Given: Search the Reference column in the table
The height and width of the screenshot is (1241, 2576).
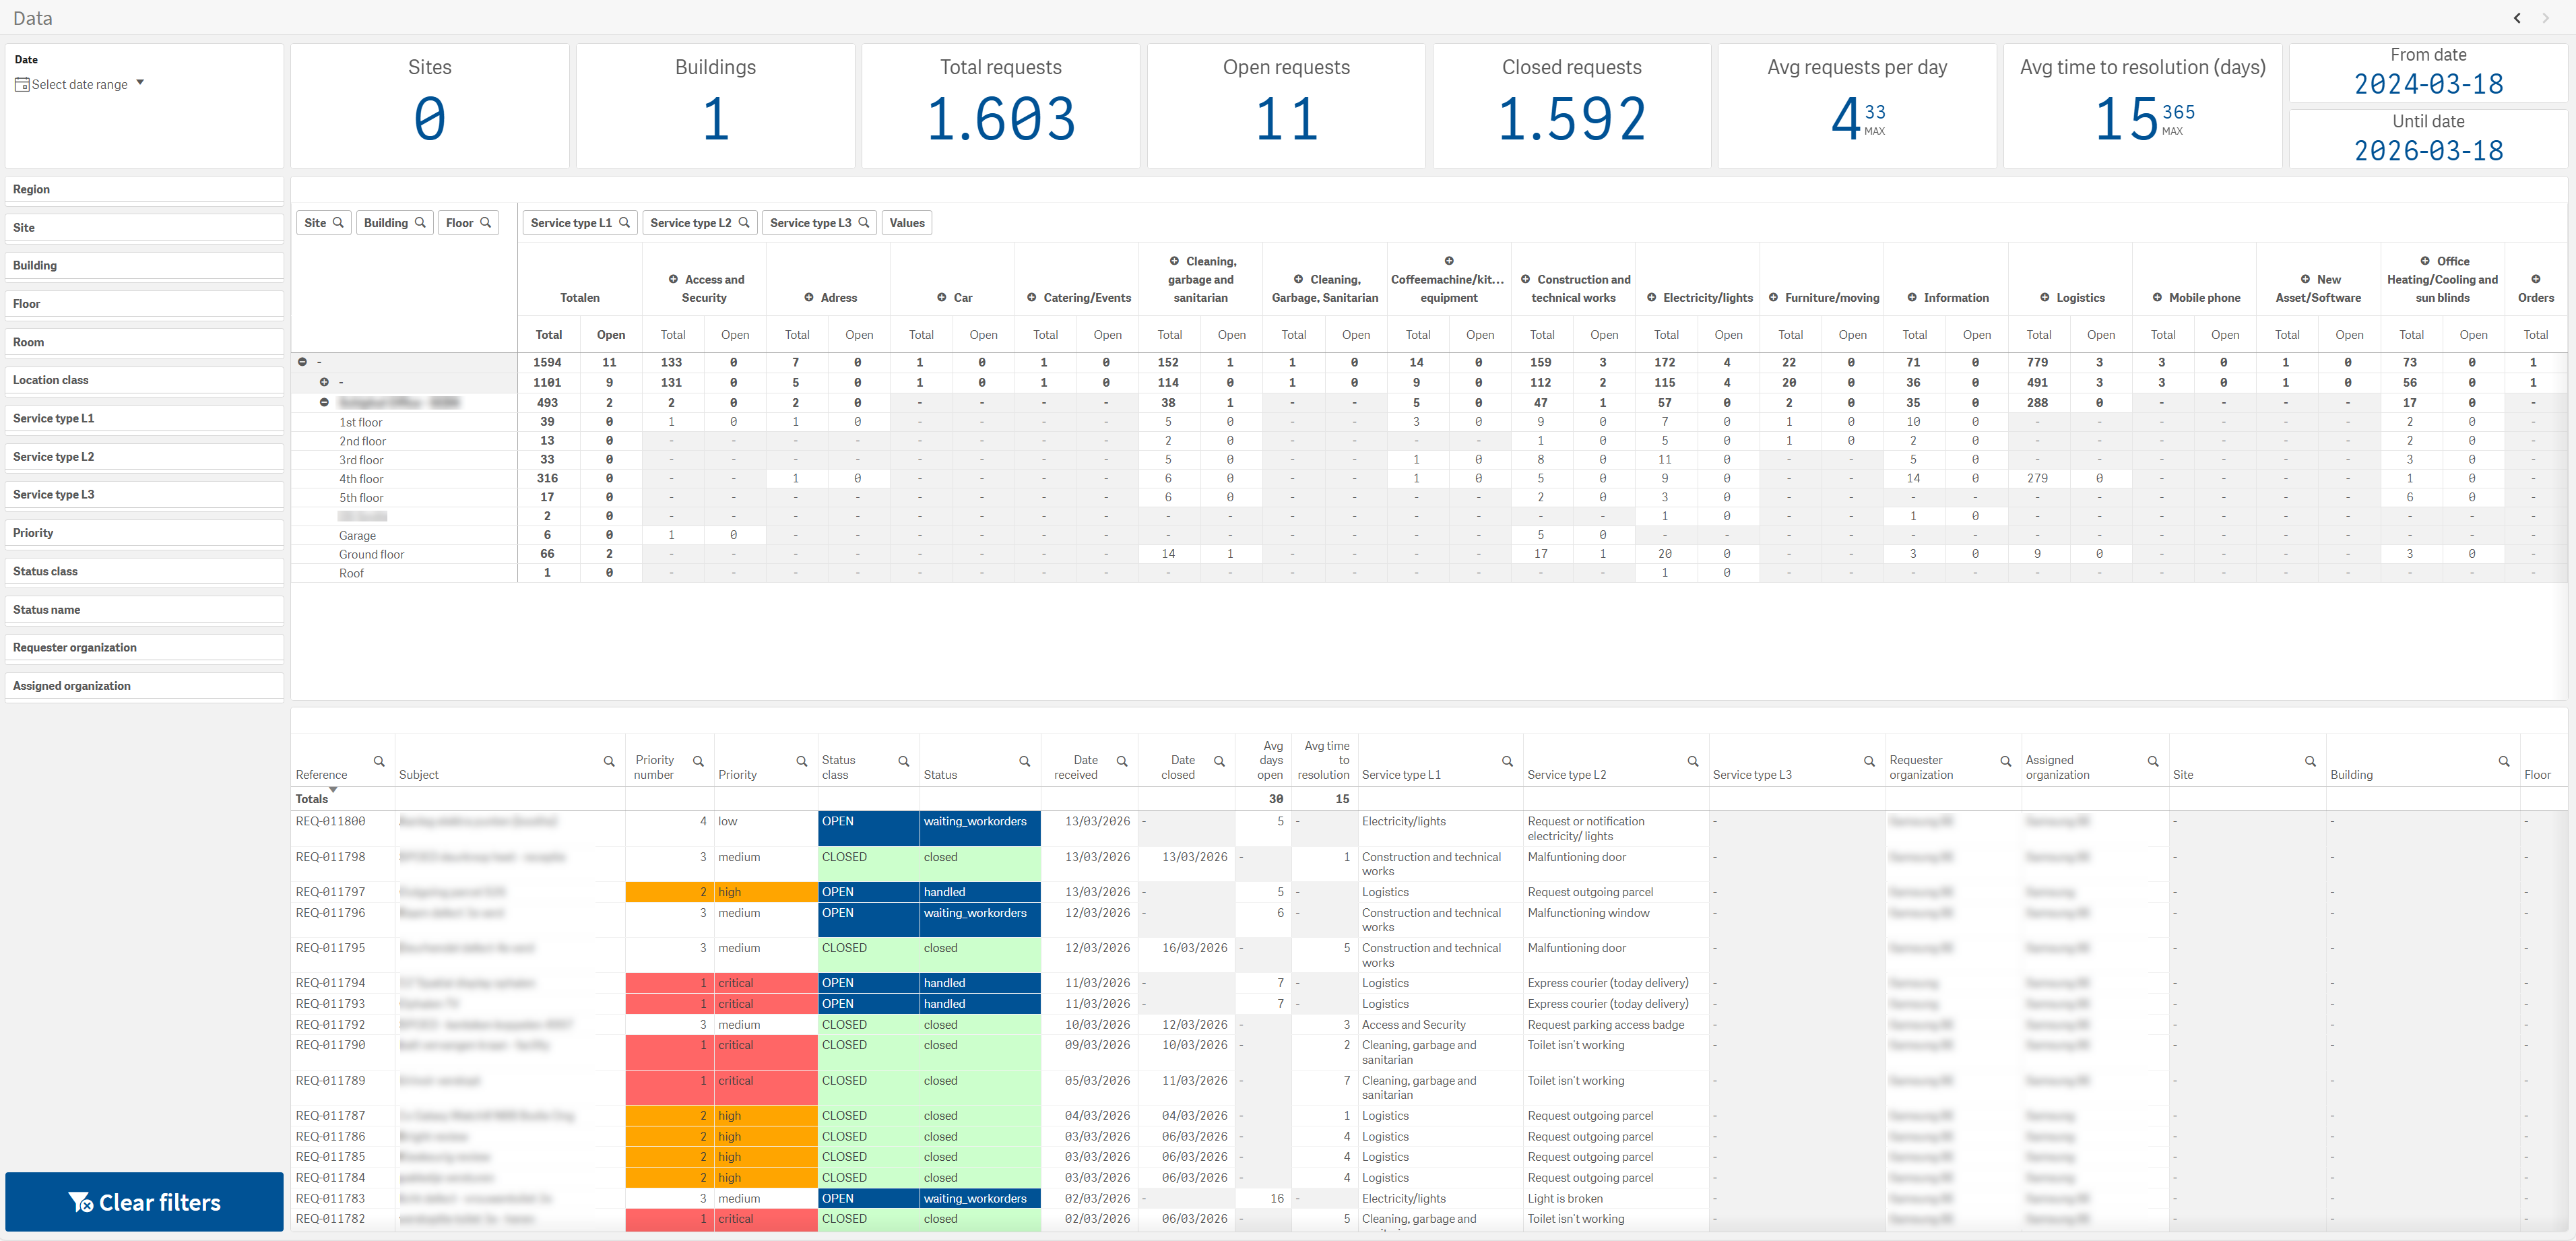Looking at the screenshot, I should tap(379, 762).
